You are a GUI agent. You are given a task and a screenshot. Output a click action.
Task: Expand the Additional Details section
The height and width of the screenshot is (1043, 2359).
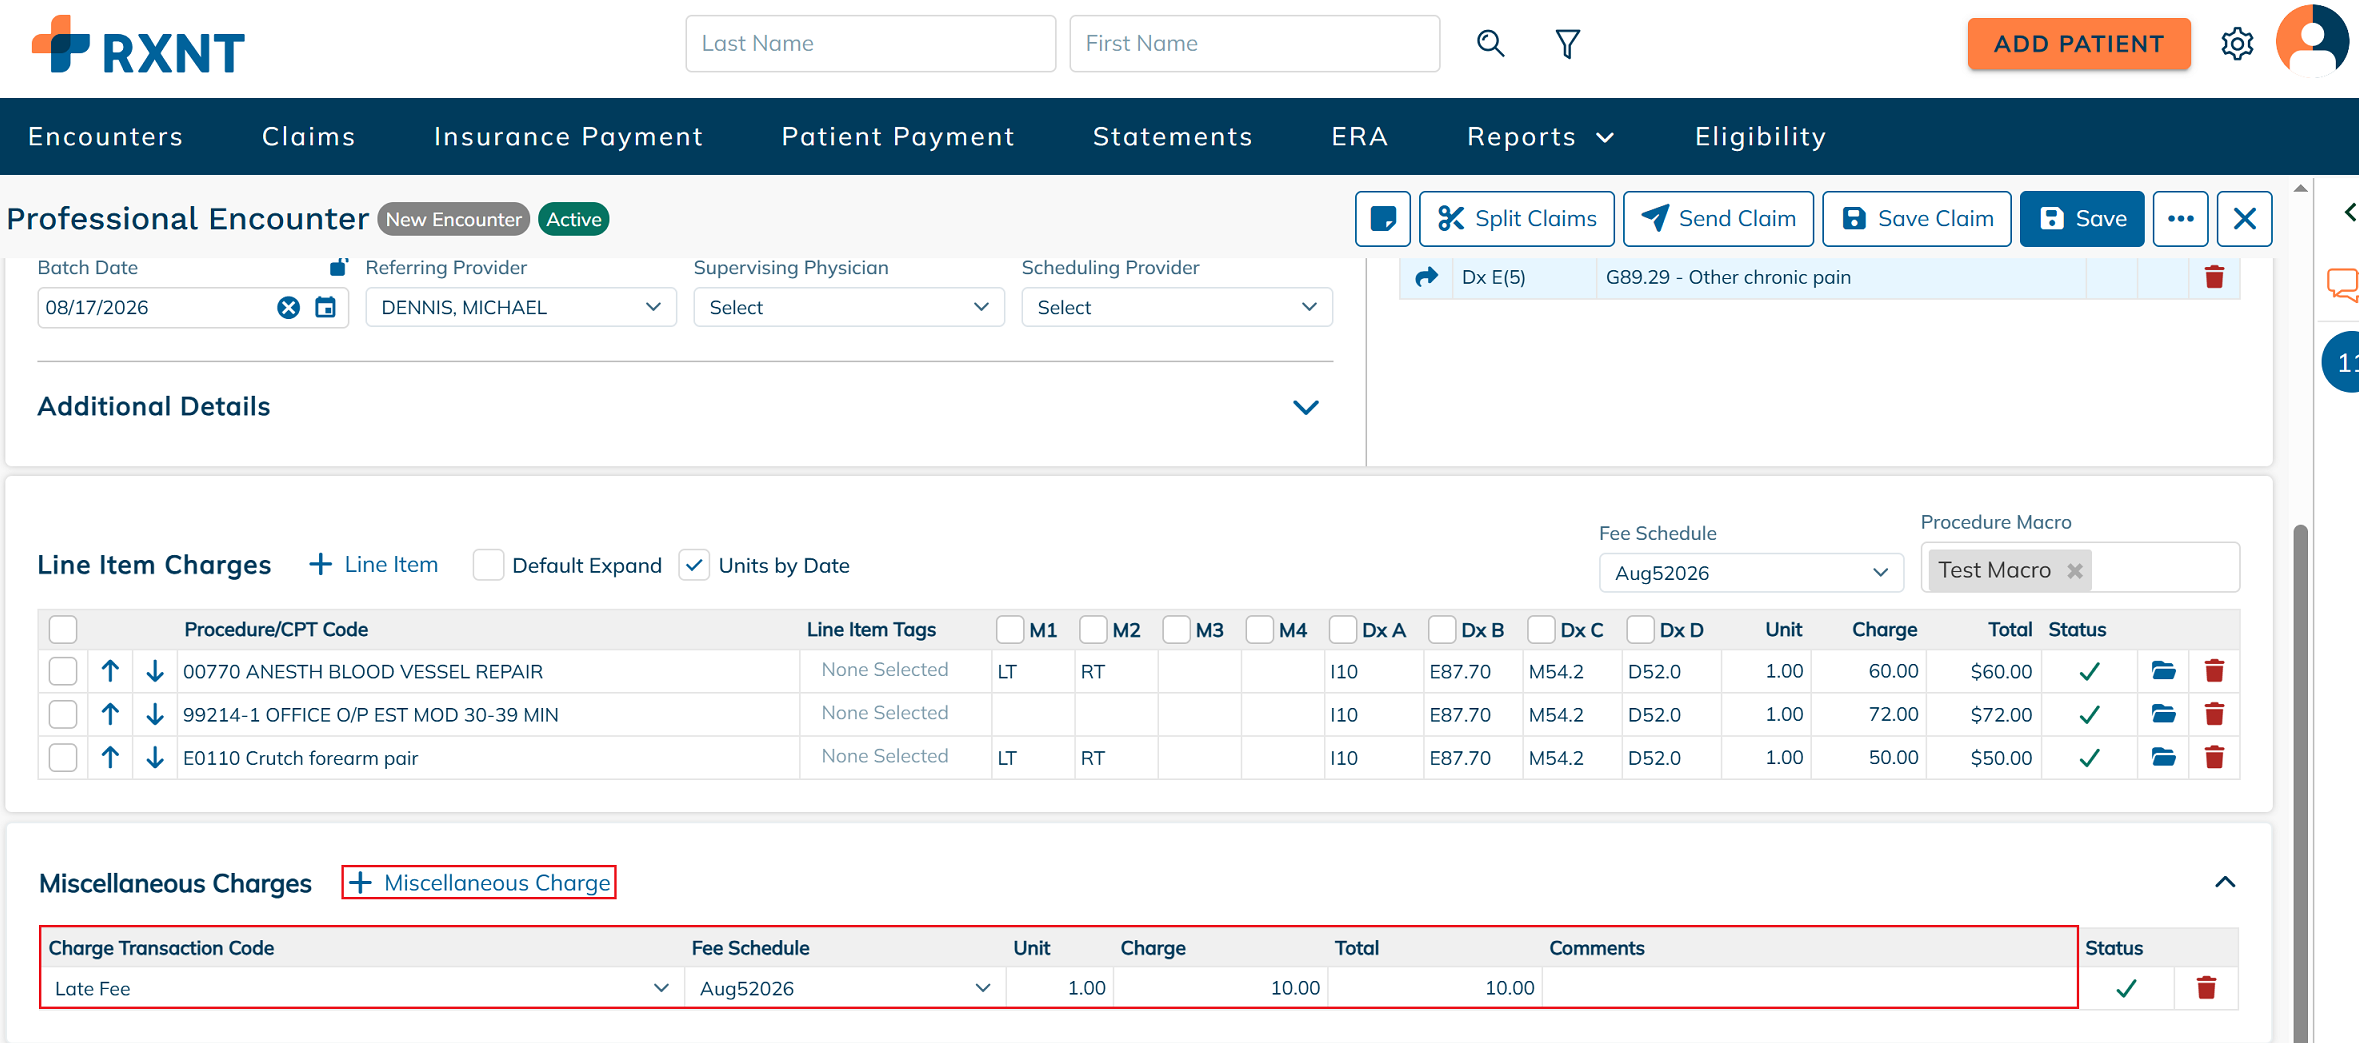(x=1305, y=407)
